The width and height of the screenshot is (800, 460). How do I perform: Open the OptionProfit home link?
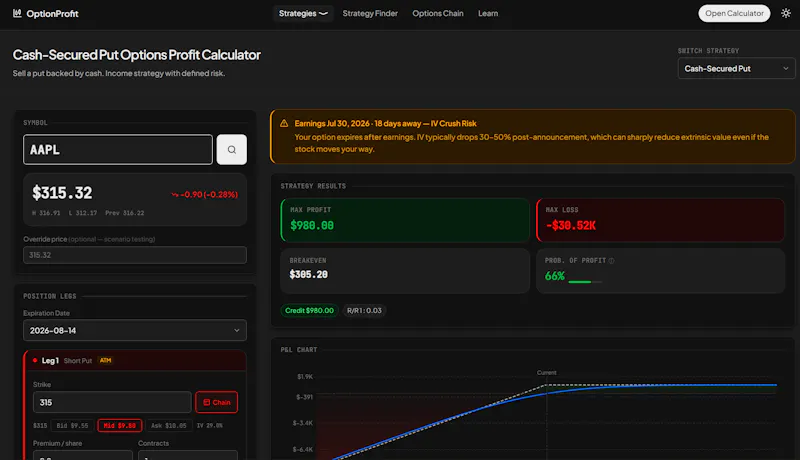click(45, 13)
